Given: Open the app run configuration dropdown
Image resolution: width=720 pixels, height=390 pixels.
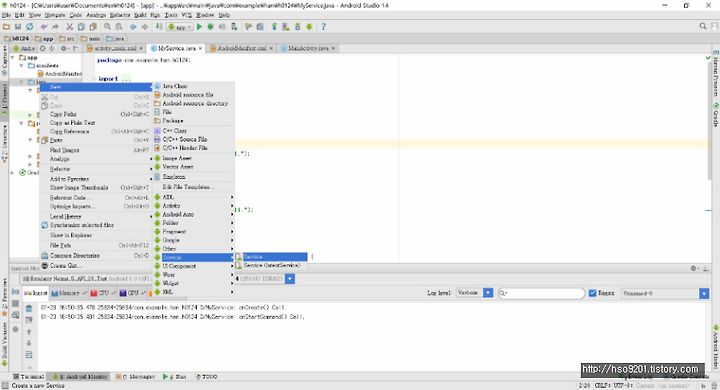Looking at the screenshot, I should click(180, 27).
